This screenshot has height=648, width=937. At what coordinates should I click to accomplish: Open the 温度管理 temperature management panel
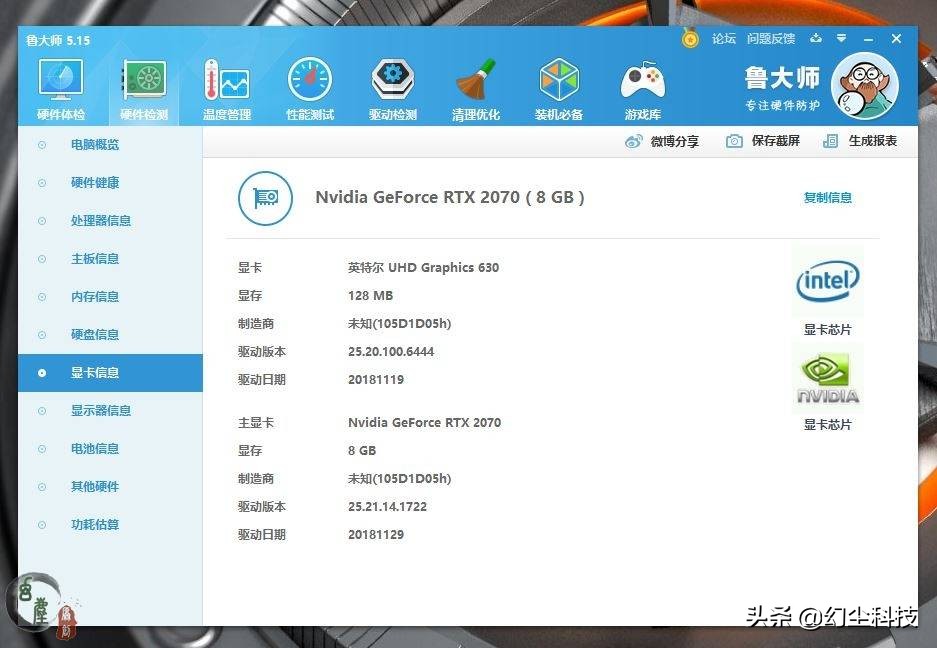click(226, 85)
